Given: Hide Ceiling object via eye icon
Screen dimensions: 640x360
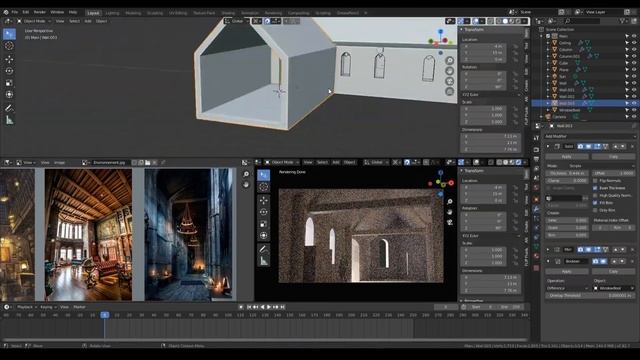Looking at the screenshot, I should [634, 42].
